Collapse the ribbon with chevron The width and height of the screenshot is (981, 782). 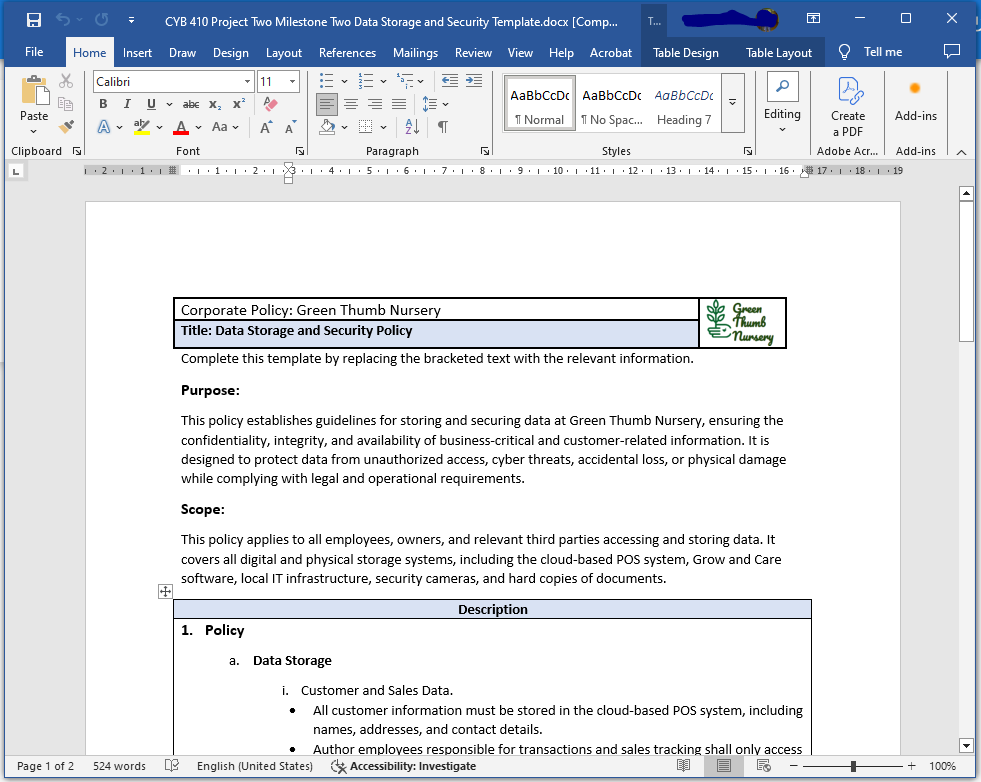pyautogui.click(x=962, y=152)
